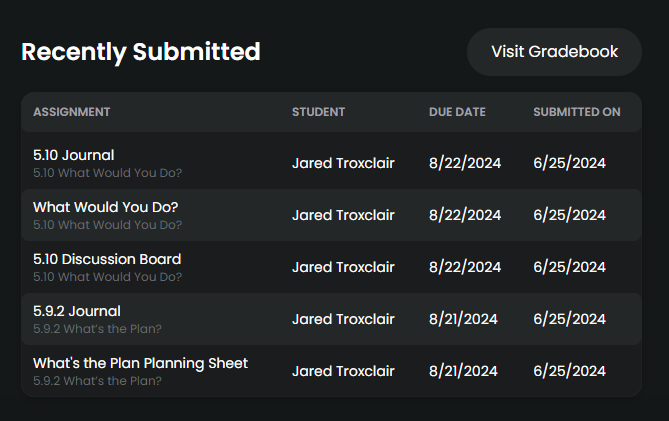Select the lesson subtitle under 5.10 Discussion Board
This screenshot has width=669, height=421.
click(x=108, y=277)
